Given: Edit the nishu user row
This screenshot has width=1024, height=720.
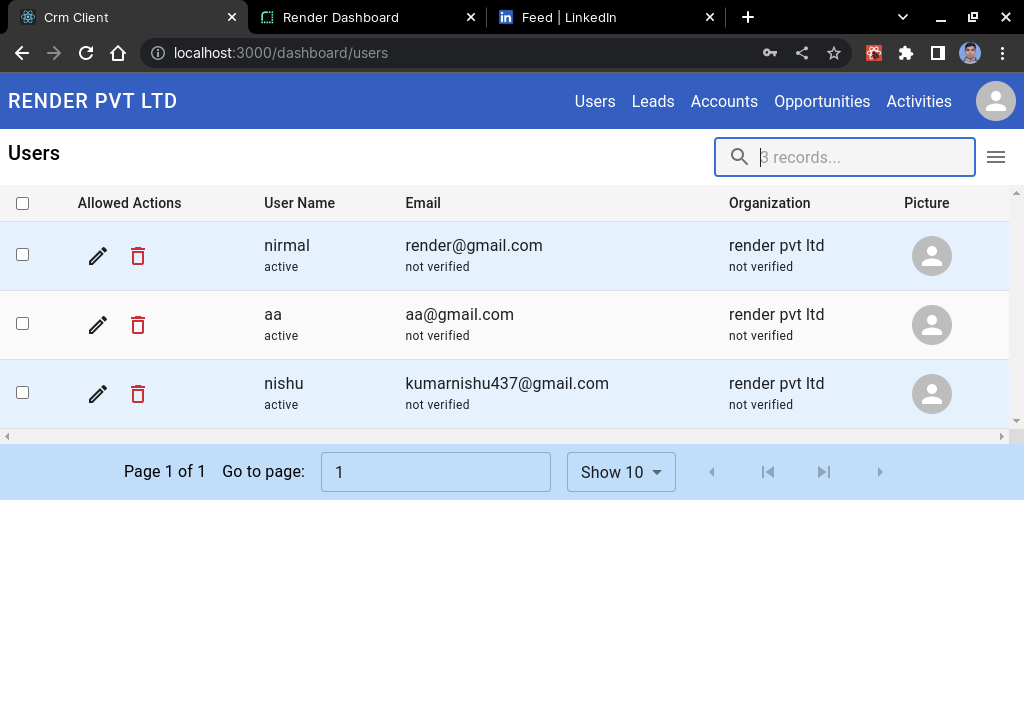Looking at the screenshot, I should click(98, 394).
